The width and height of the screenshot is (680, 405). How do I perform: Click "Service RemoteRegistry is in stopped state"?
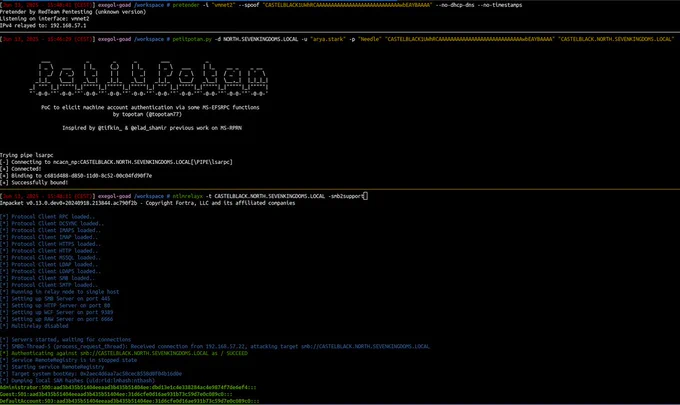69,360
